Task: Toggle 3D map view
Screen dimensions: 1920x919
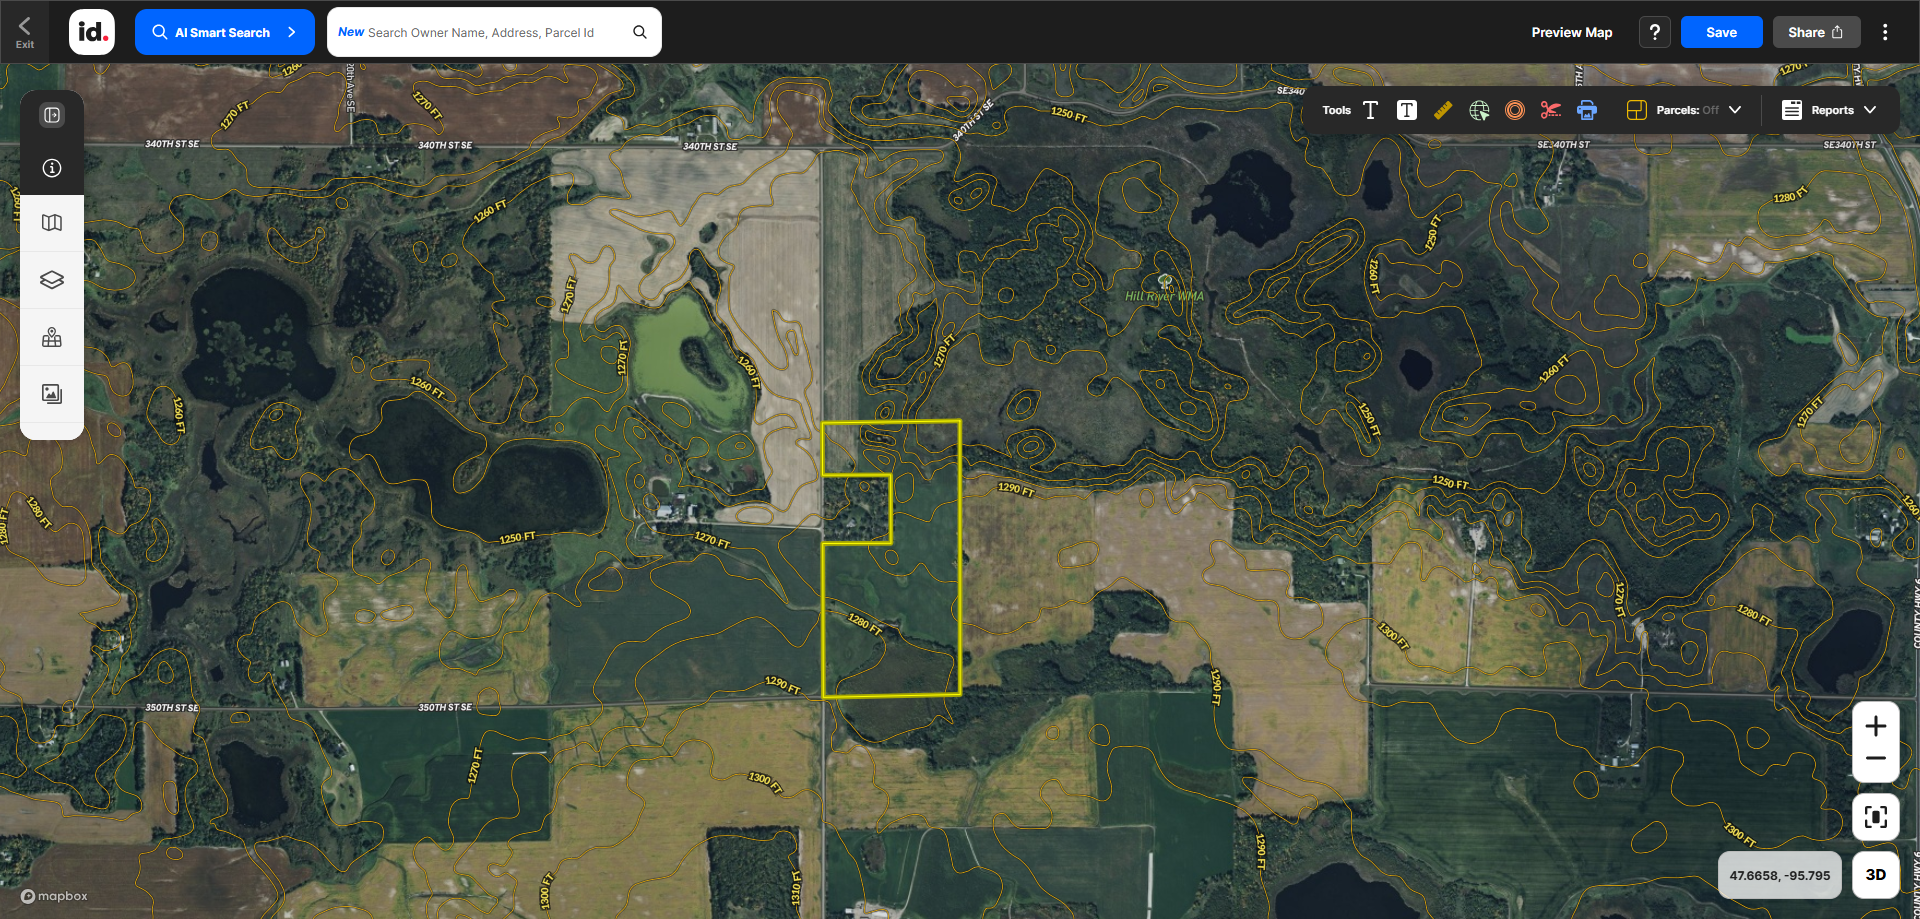Action: click(x=1876, y=875)
